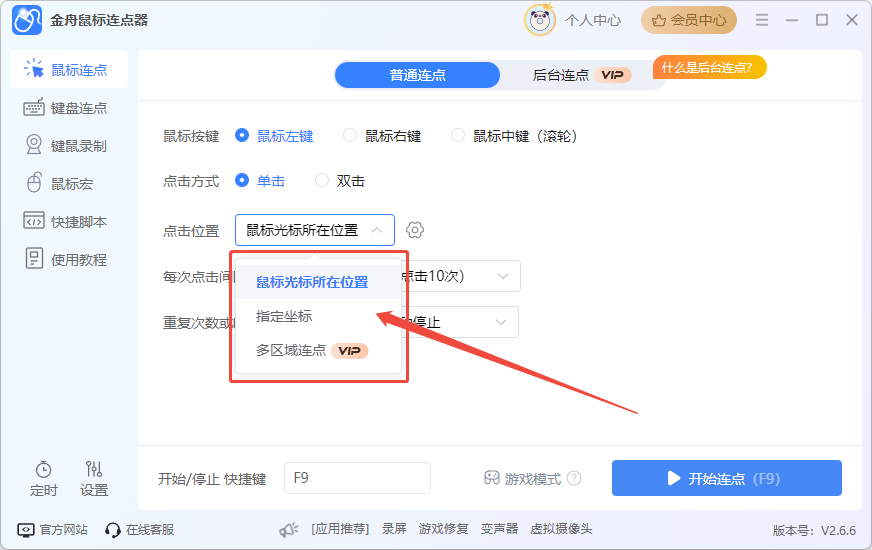
Task: Open the 虚拟摄像头 recommended app link
Action: (x=561, y=529)
